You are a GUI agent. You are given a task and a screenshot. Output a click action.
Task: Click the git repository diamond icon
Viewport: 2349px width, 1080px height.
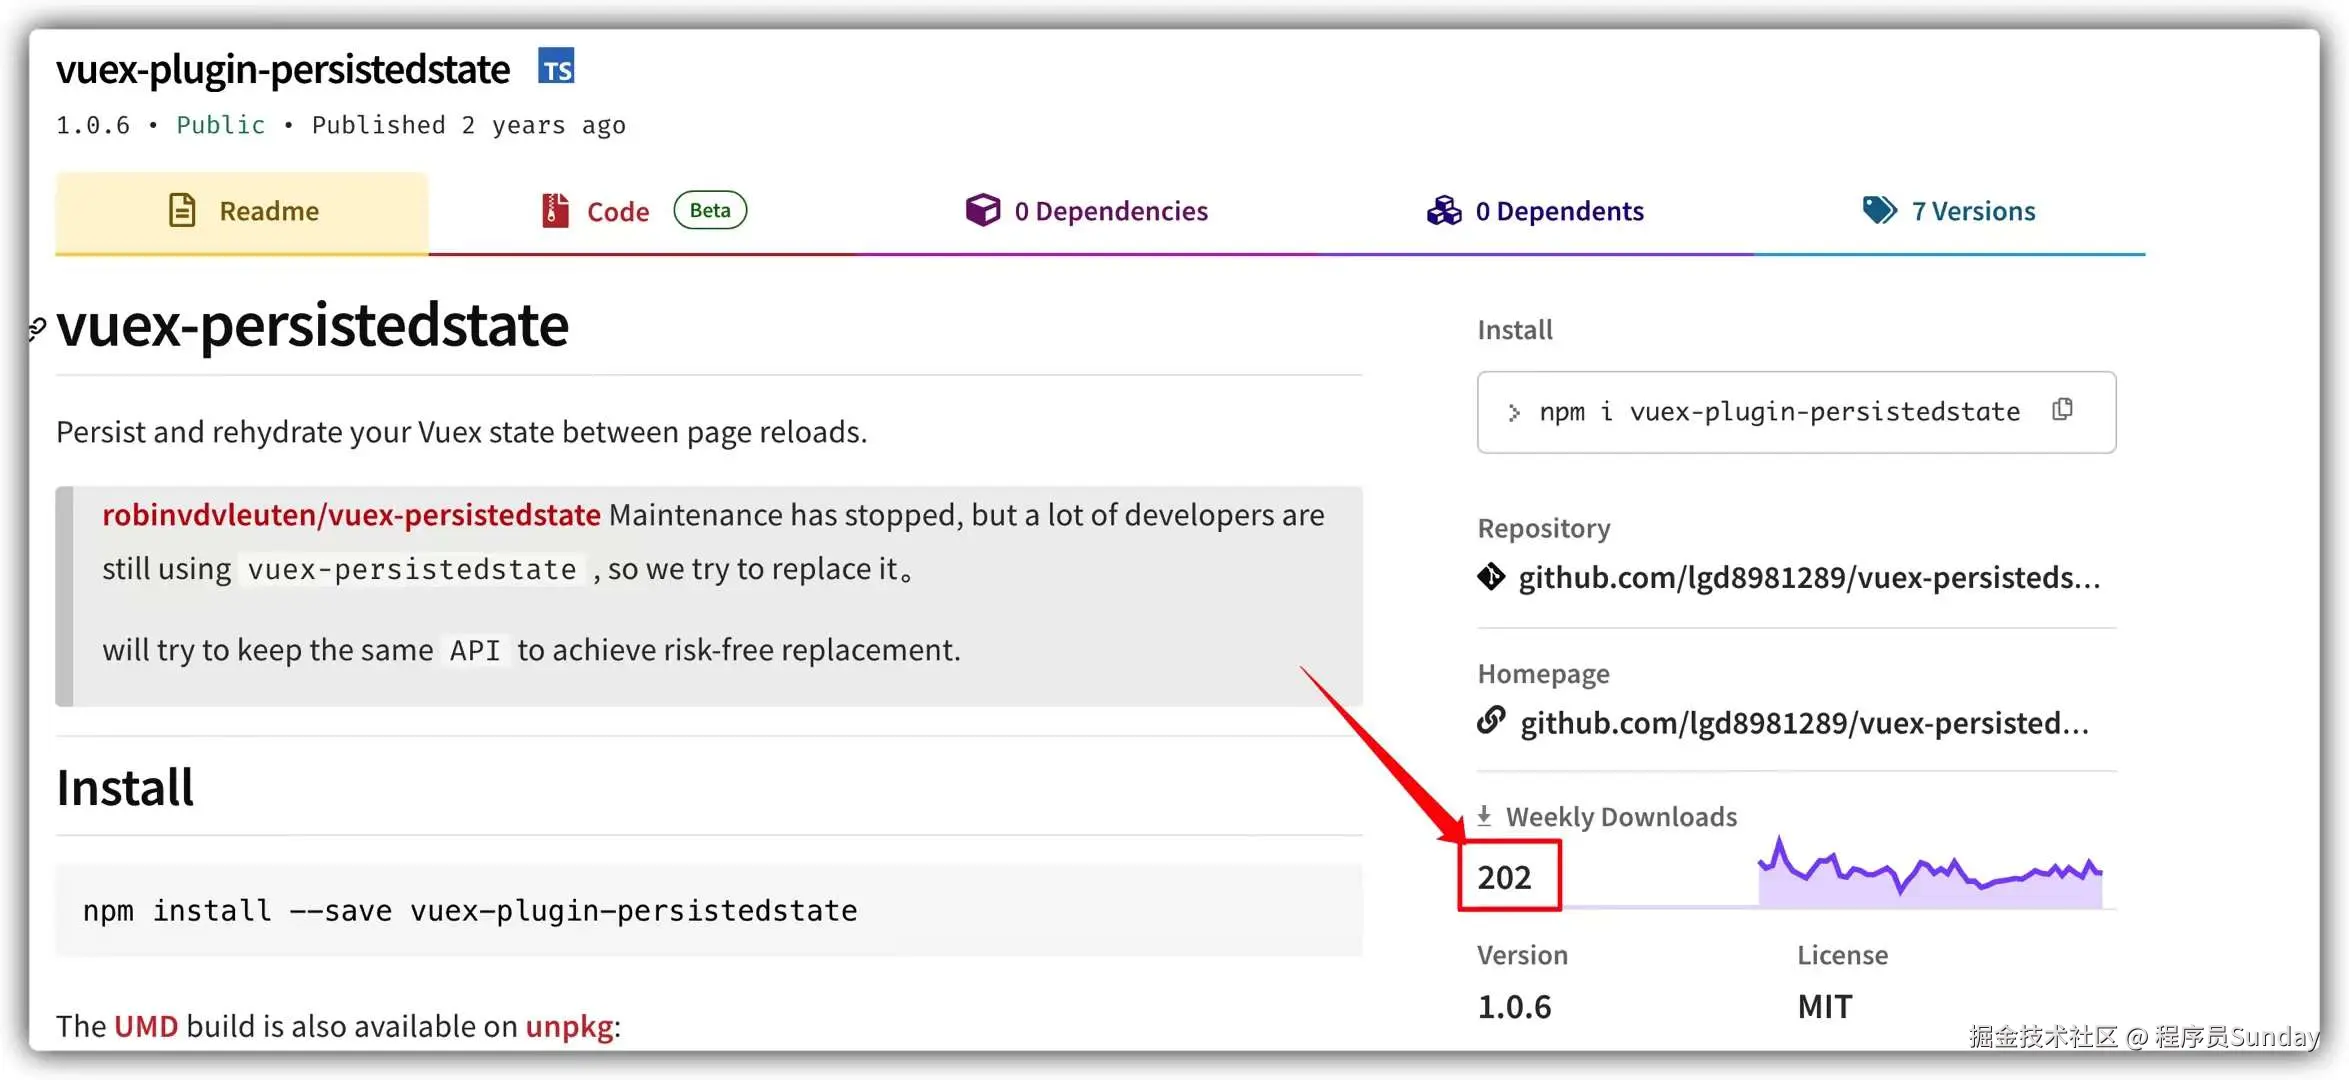pos(1491,577)
